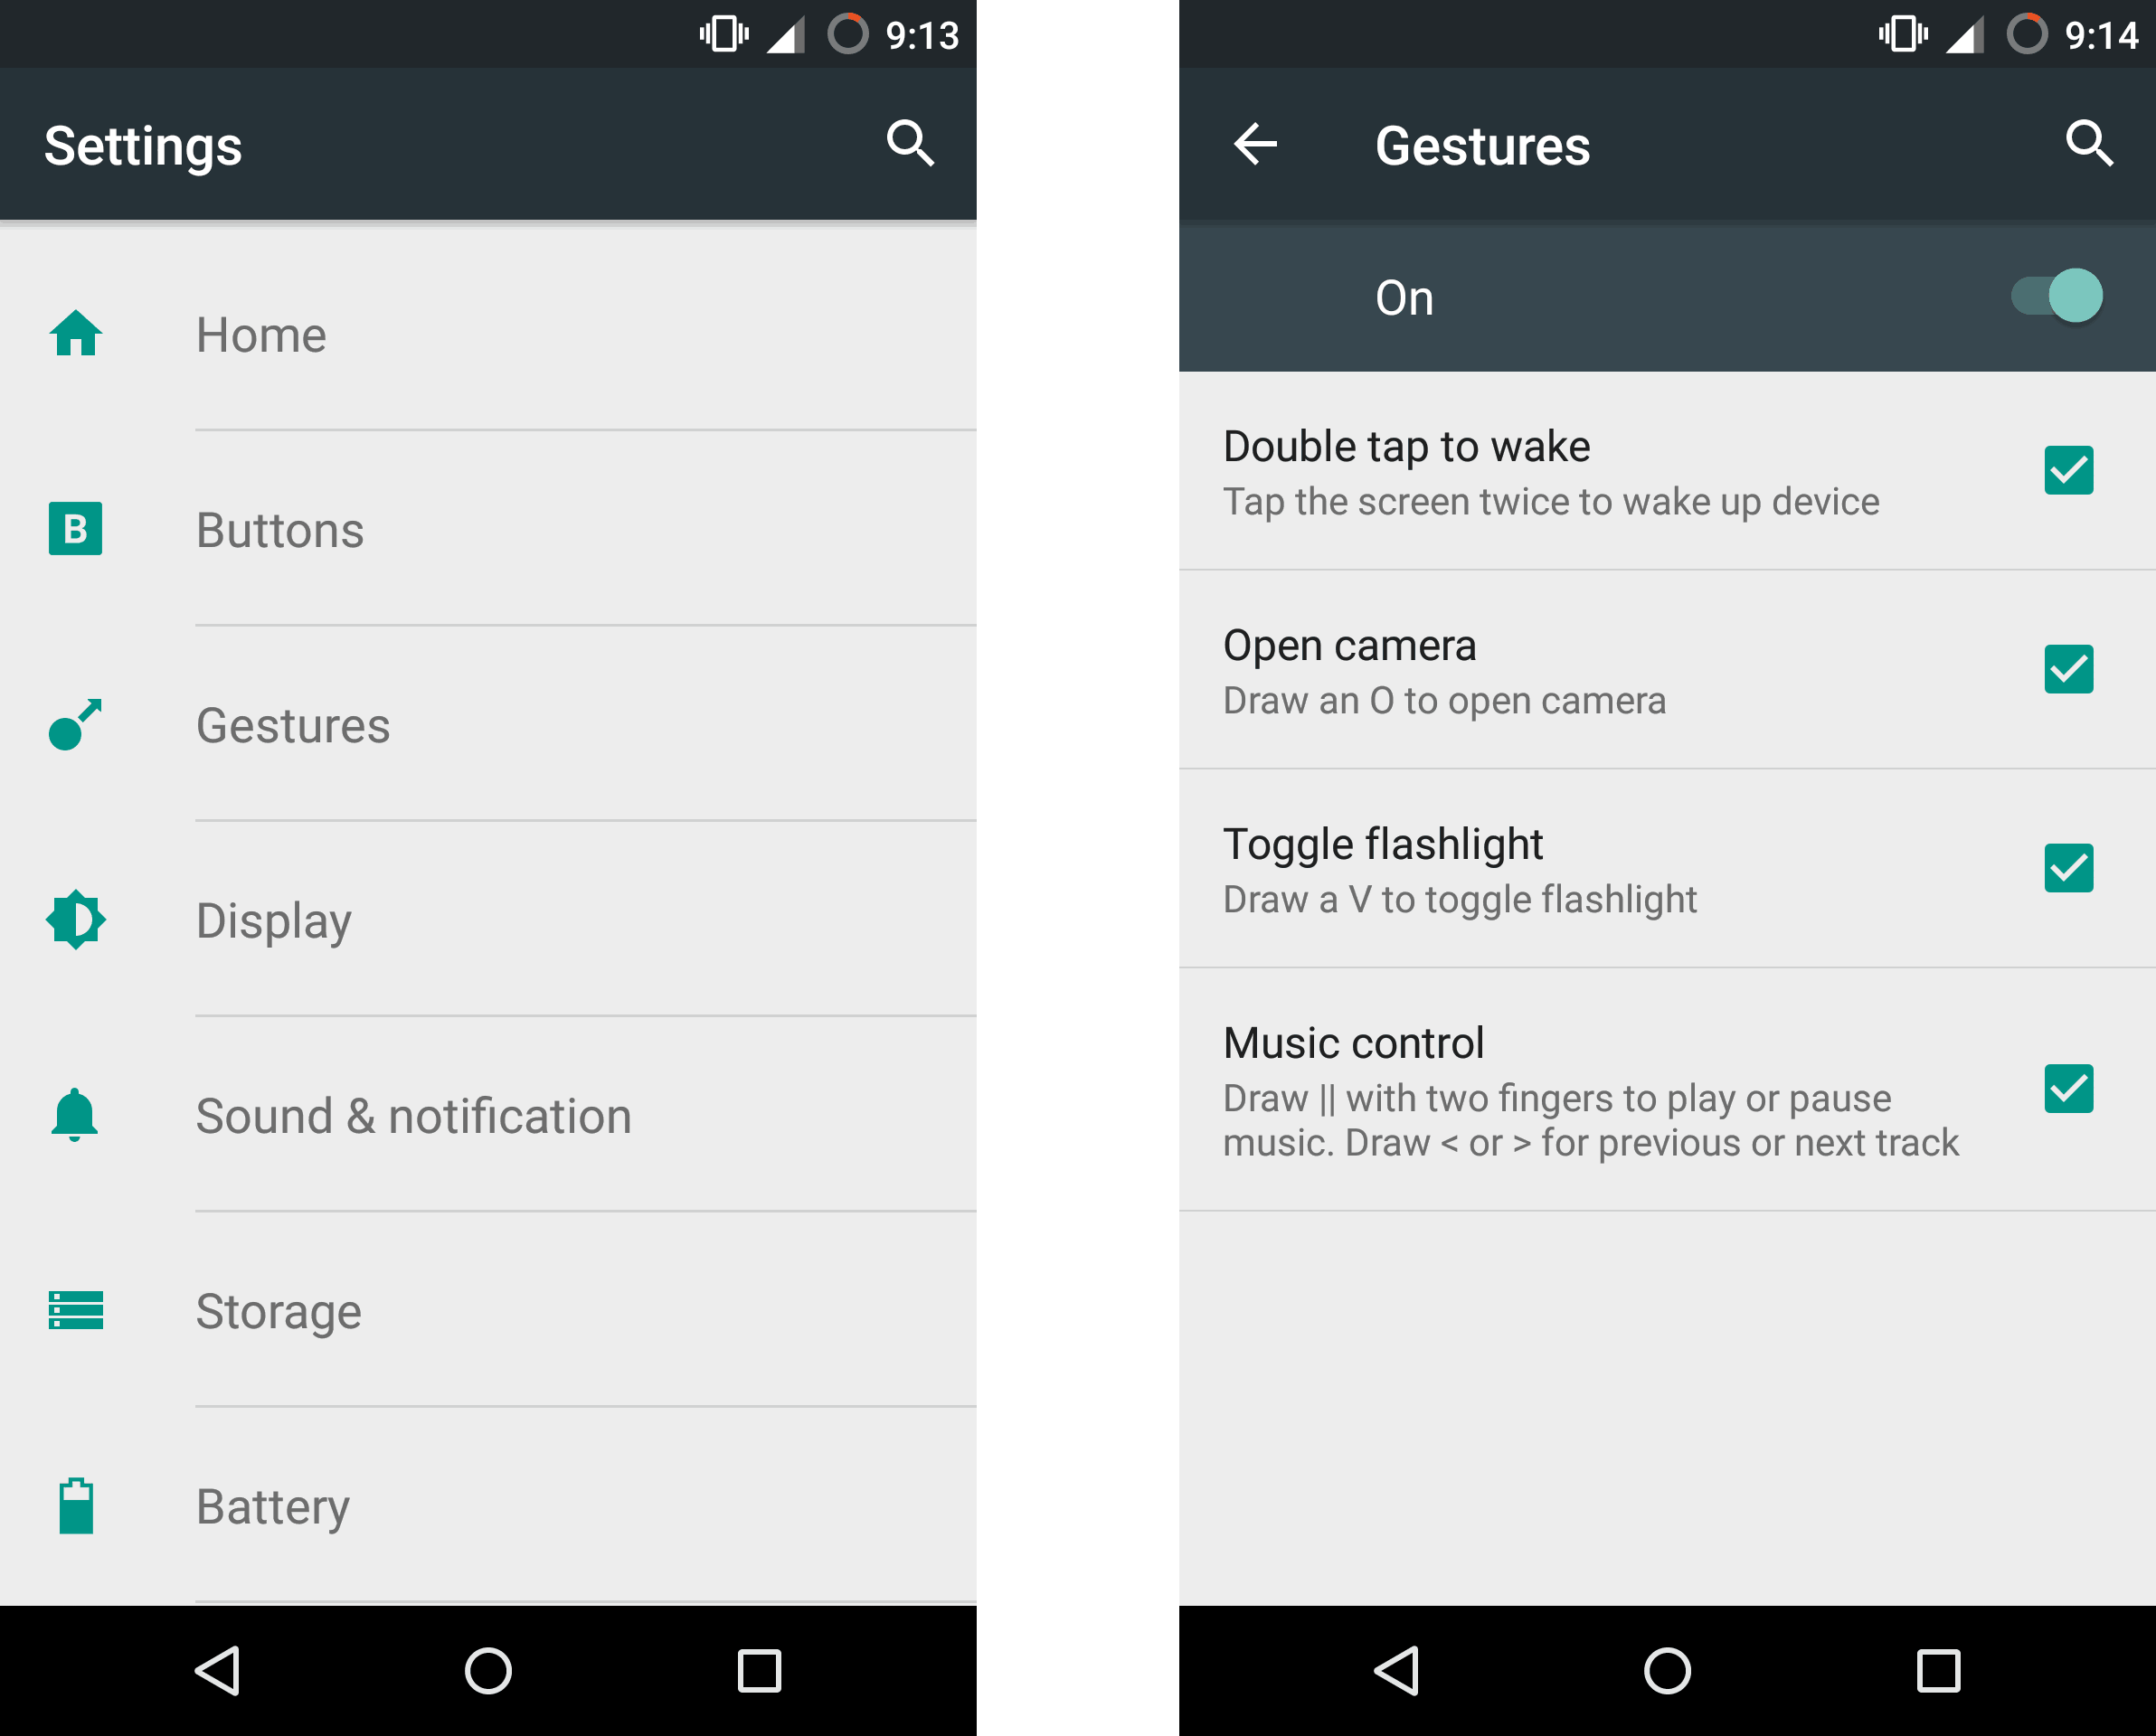Click the Home settings icon

click(76, 333)
